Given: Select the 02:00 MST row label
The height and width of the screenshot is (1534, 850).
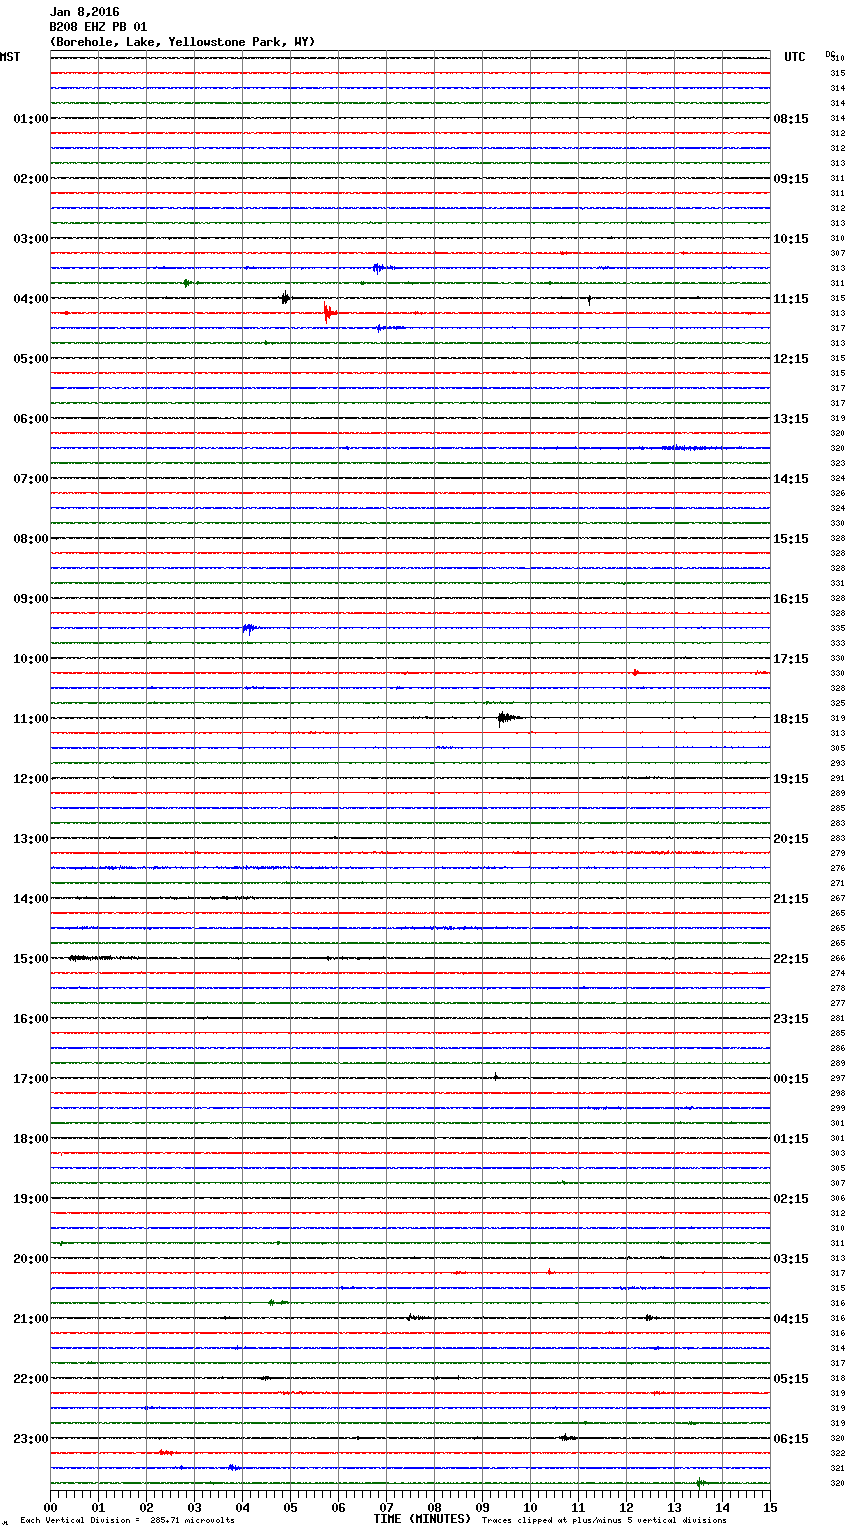Looking at the screenshot, I should coord(31,179).
